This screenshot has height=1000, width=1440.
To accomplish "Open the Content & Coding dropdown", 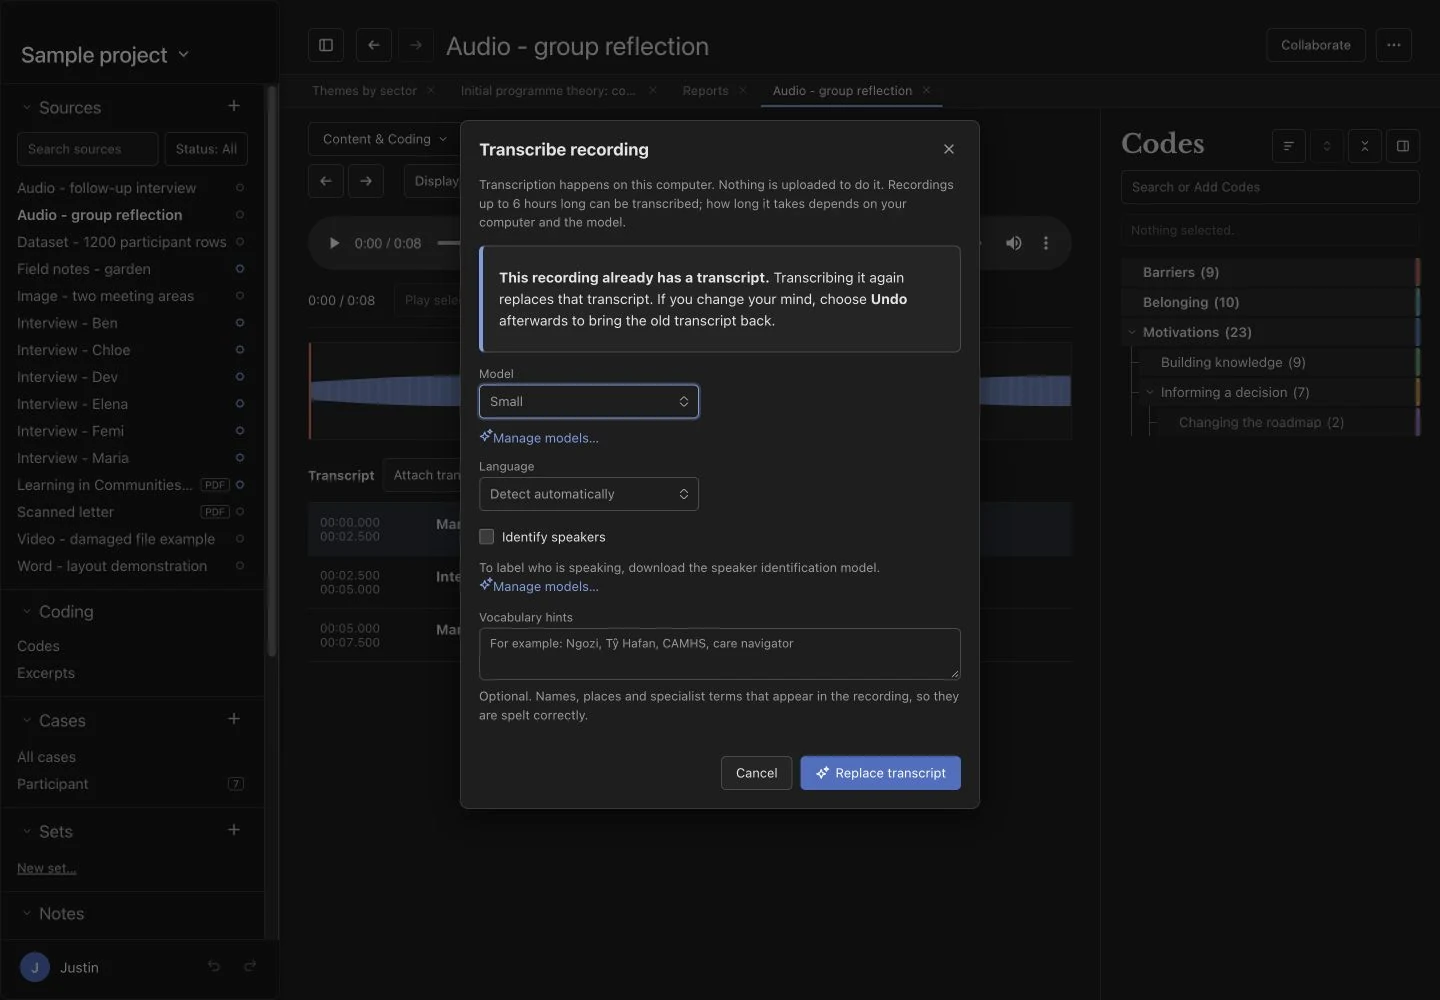I will [x=385, y=139].
